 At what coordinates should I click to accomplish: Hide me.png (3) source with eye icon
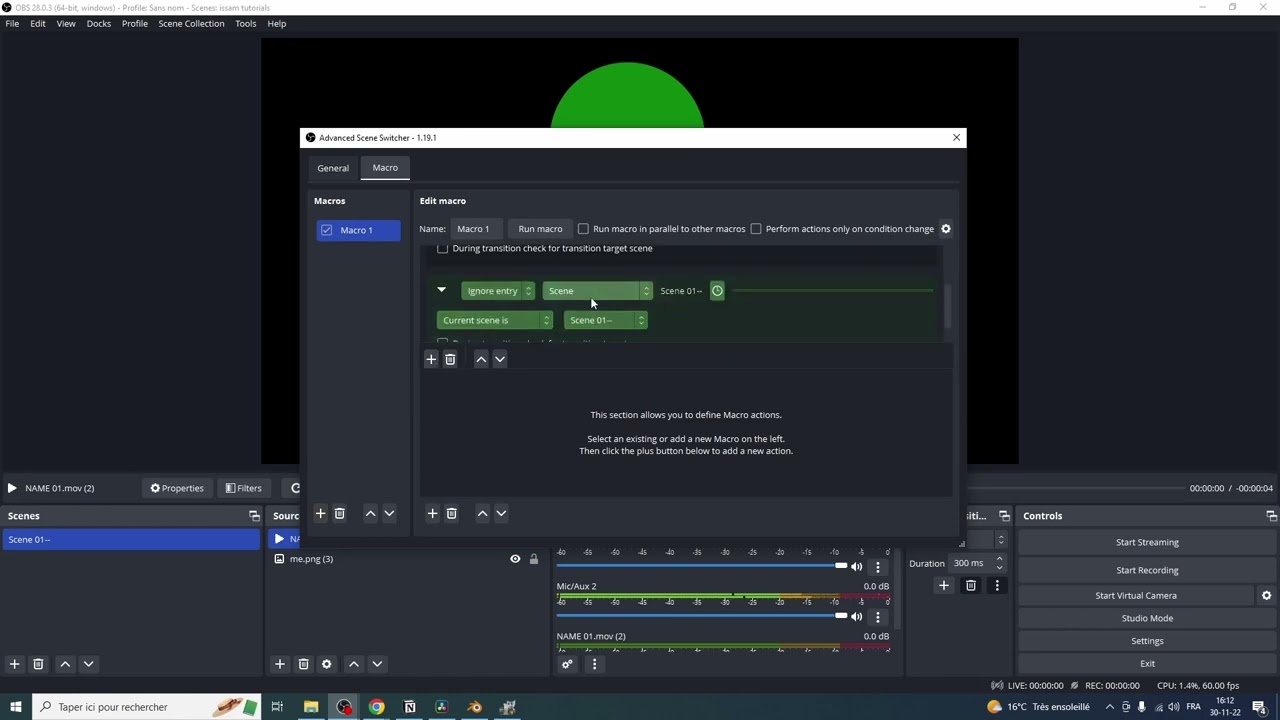point(515,559)
